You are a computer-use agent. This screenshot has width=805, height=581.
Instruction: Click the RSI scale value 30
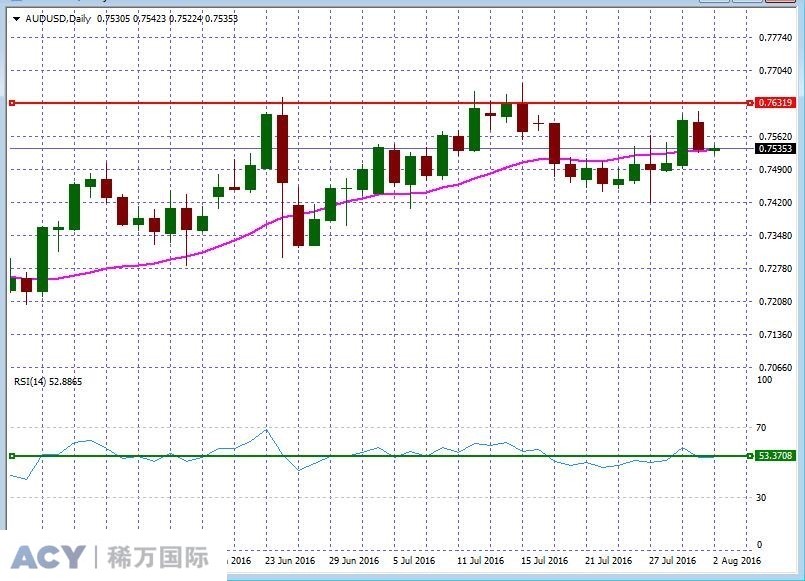point(761,497)
